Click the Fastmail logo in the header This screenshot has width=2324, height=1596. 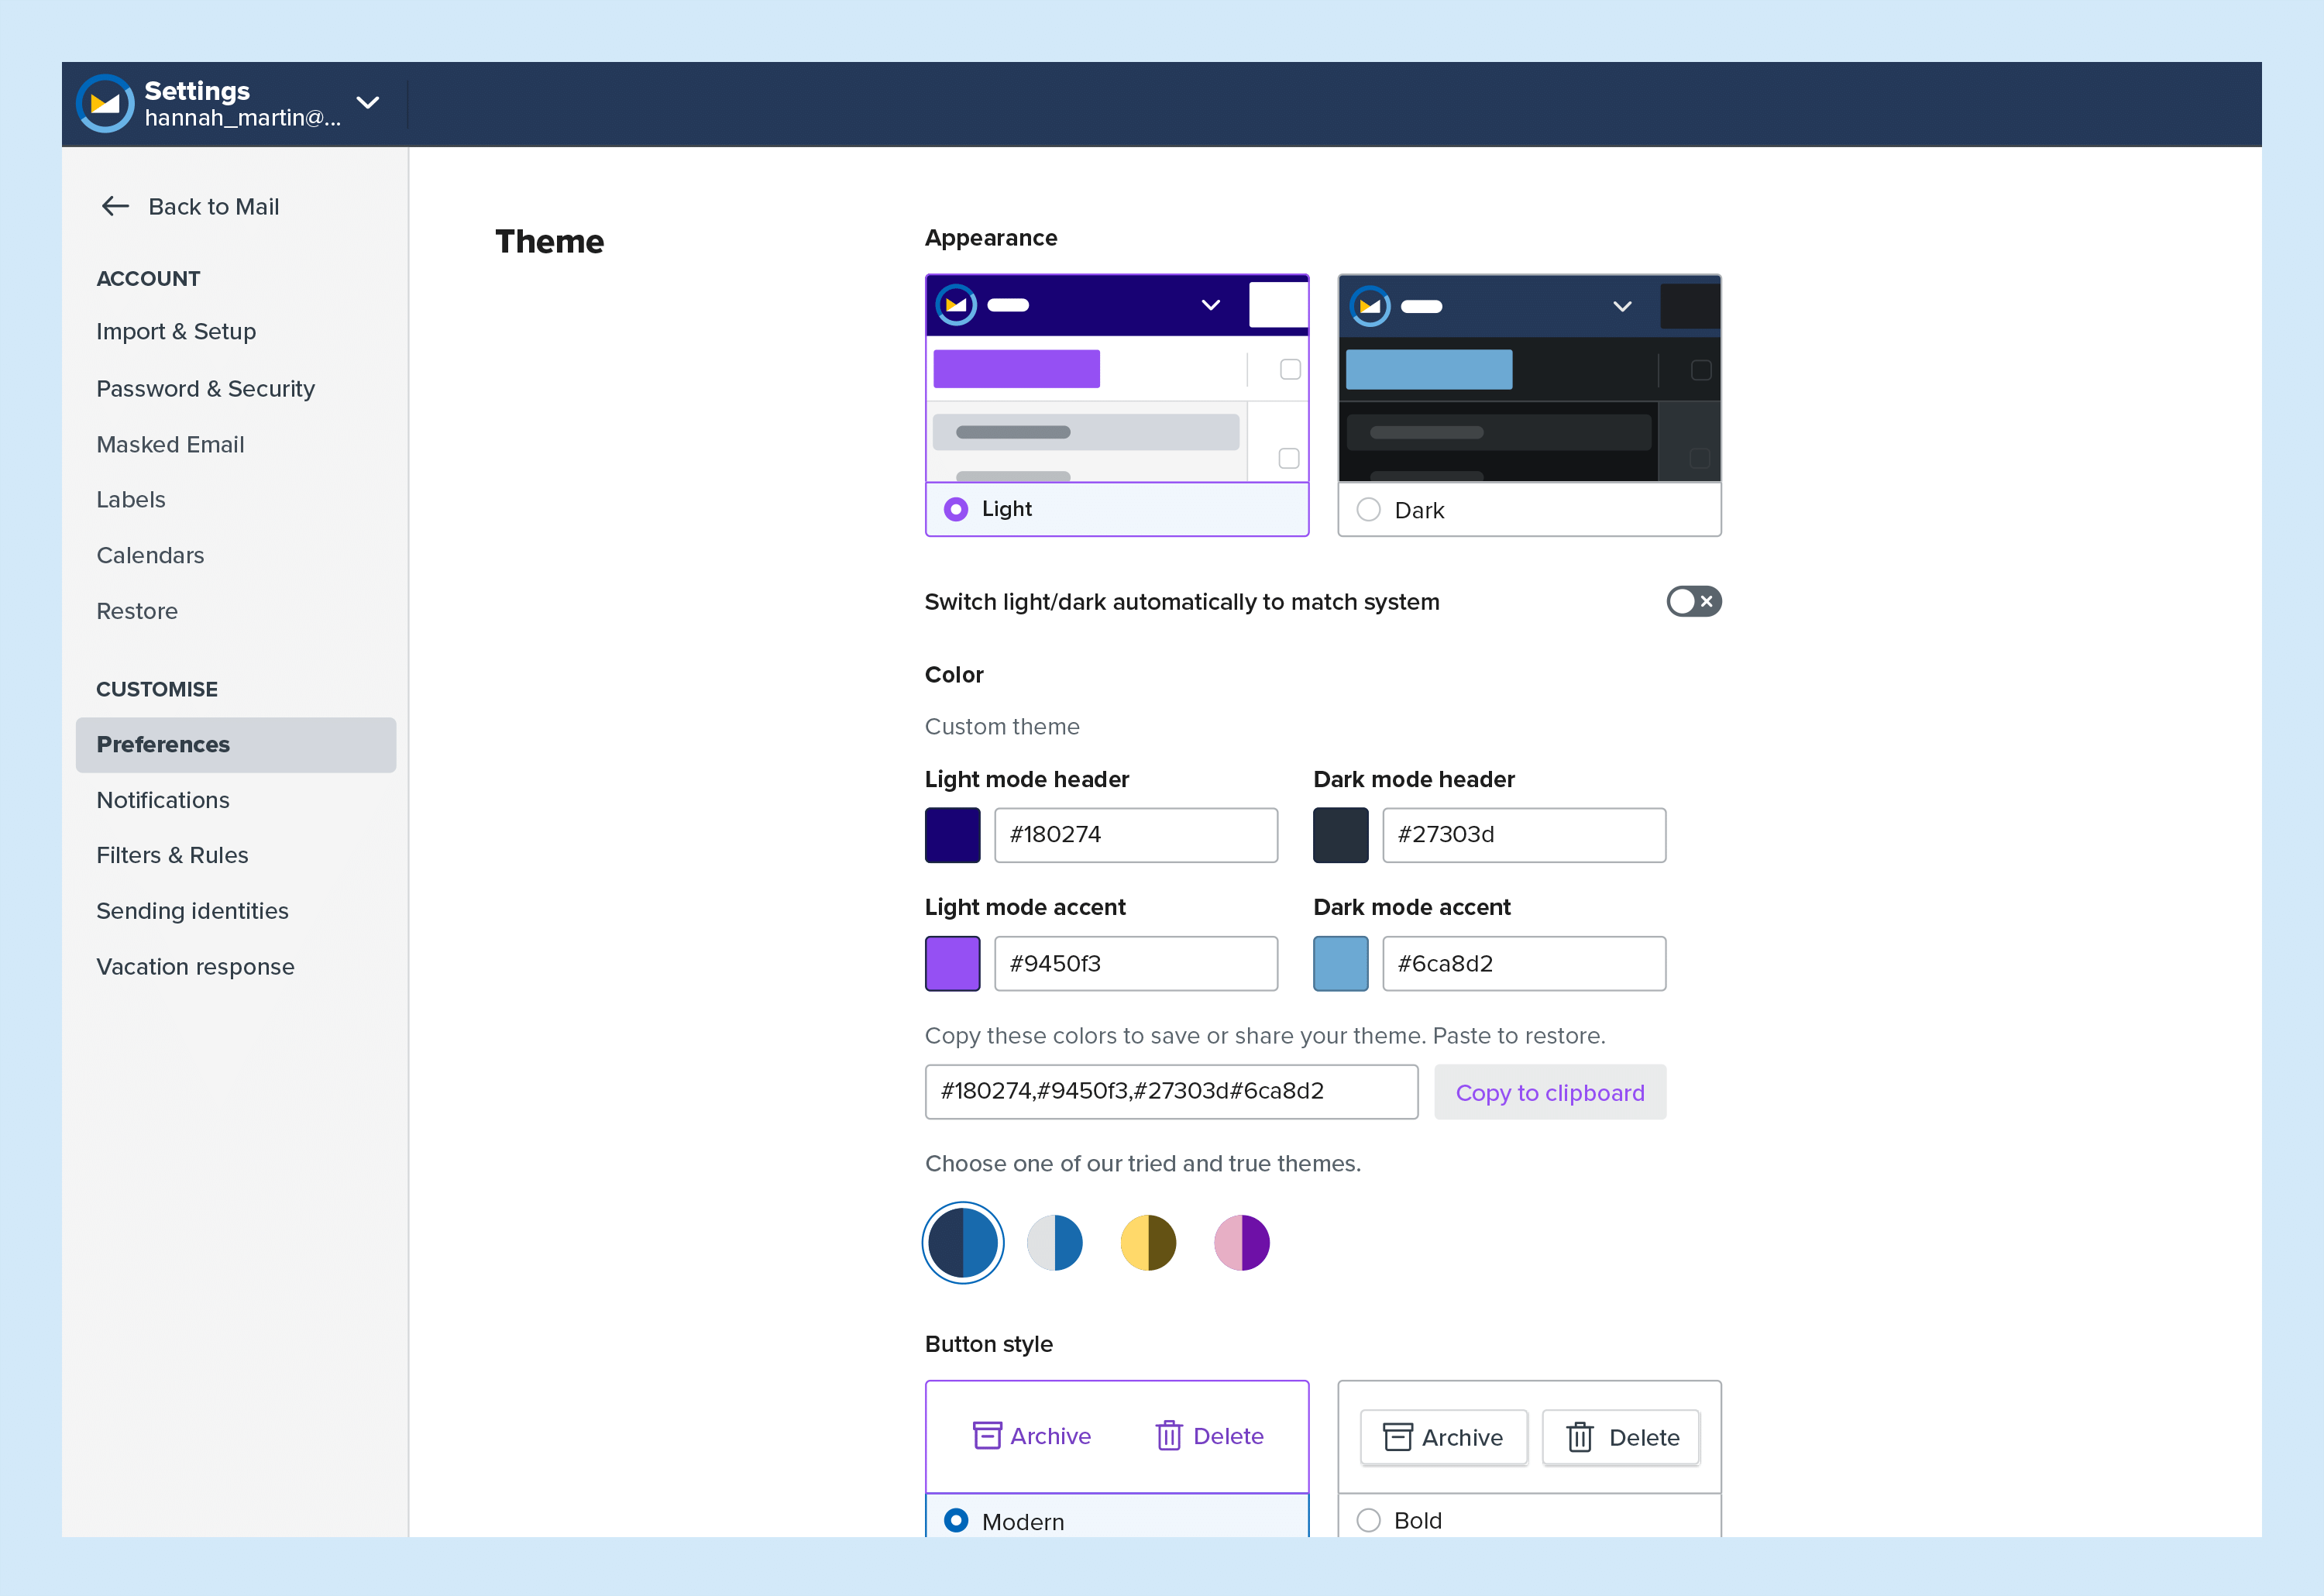pos(105,103)
